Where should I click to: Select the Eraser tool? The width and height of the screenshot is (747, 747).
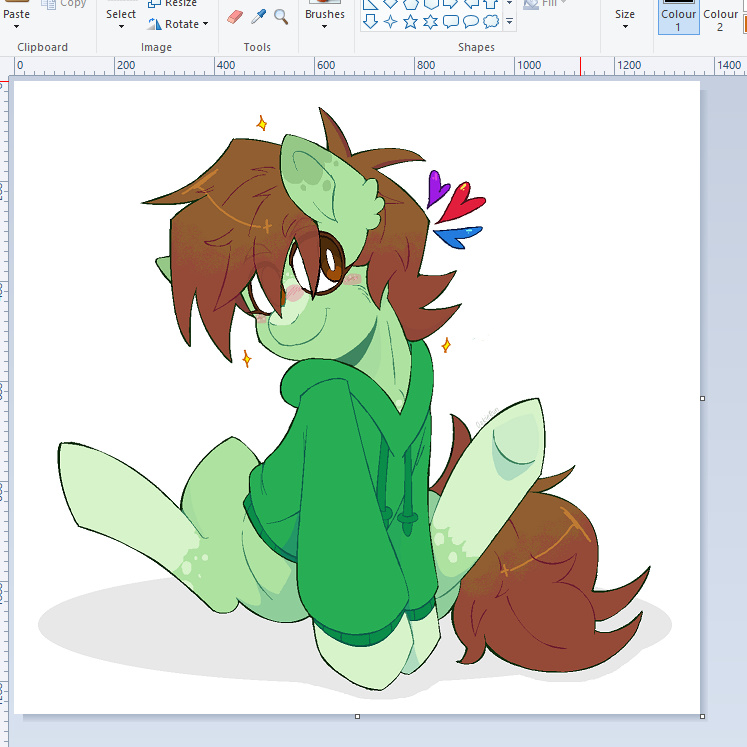[235, 17]
